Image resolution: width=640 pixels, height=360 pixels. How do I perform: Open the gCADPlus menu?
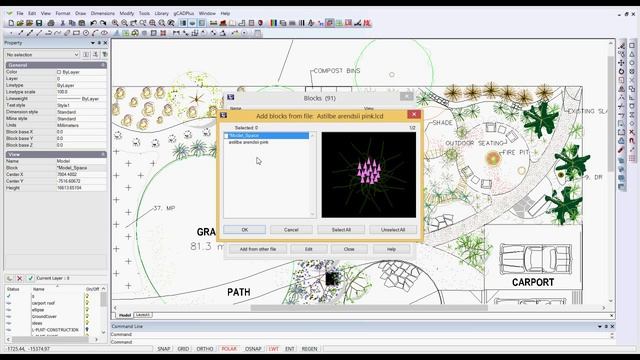[x=184, y=13]
